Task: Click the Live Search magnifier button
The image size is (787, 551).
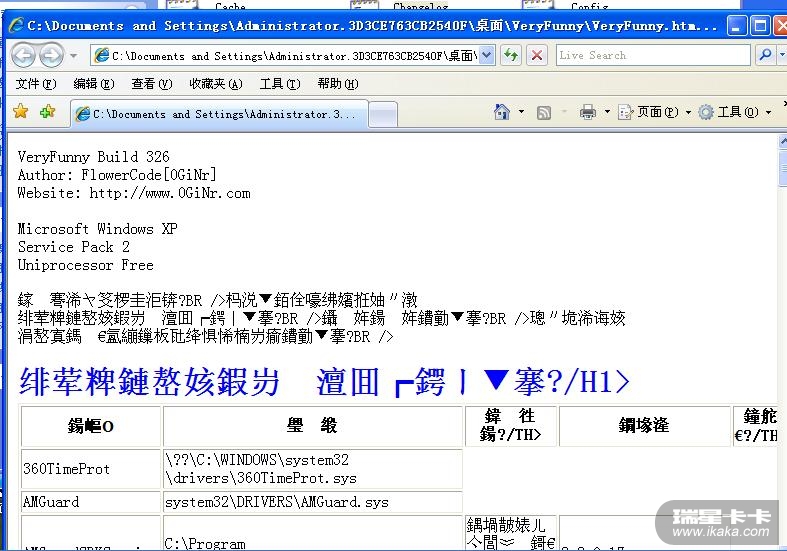Action: click(x=765, y=55)
